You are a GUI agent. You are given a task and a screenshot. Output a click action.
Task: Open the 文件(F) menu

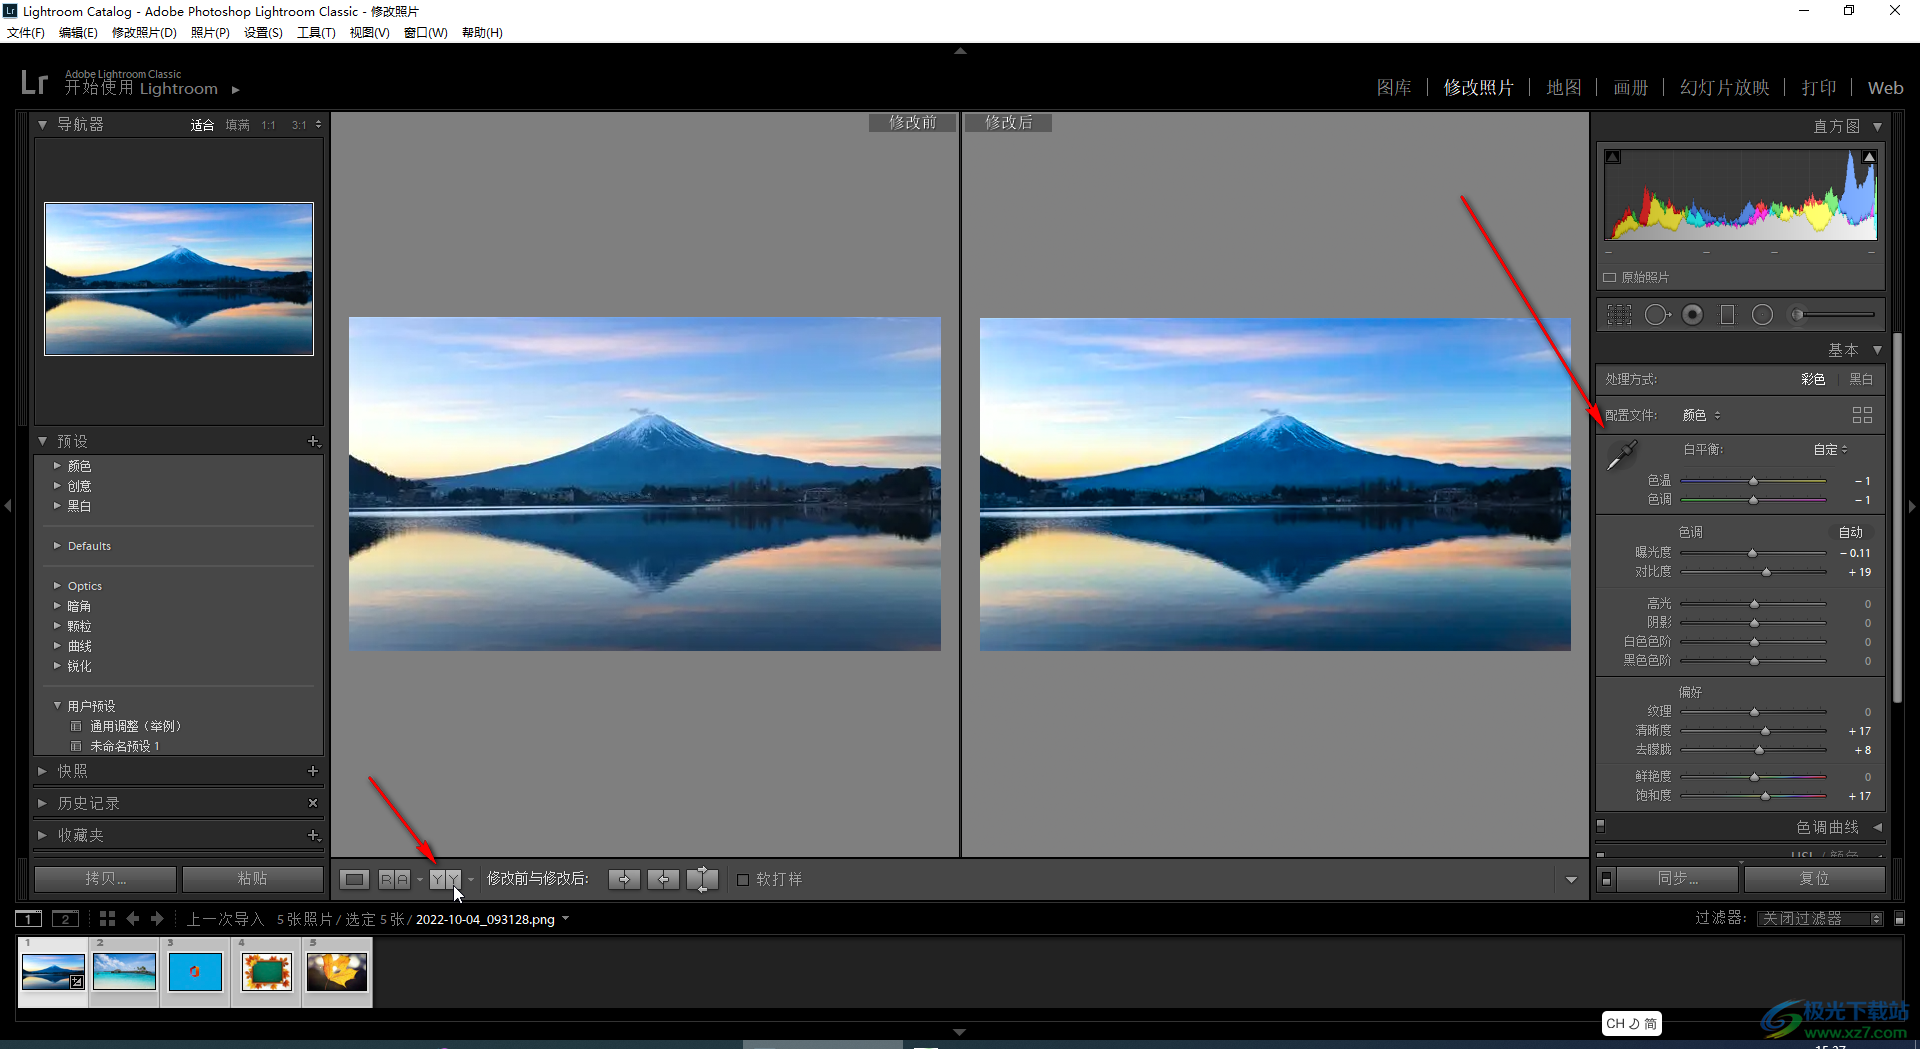[26, 33]
